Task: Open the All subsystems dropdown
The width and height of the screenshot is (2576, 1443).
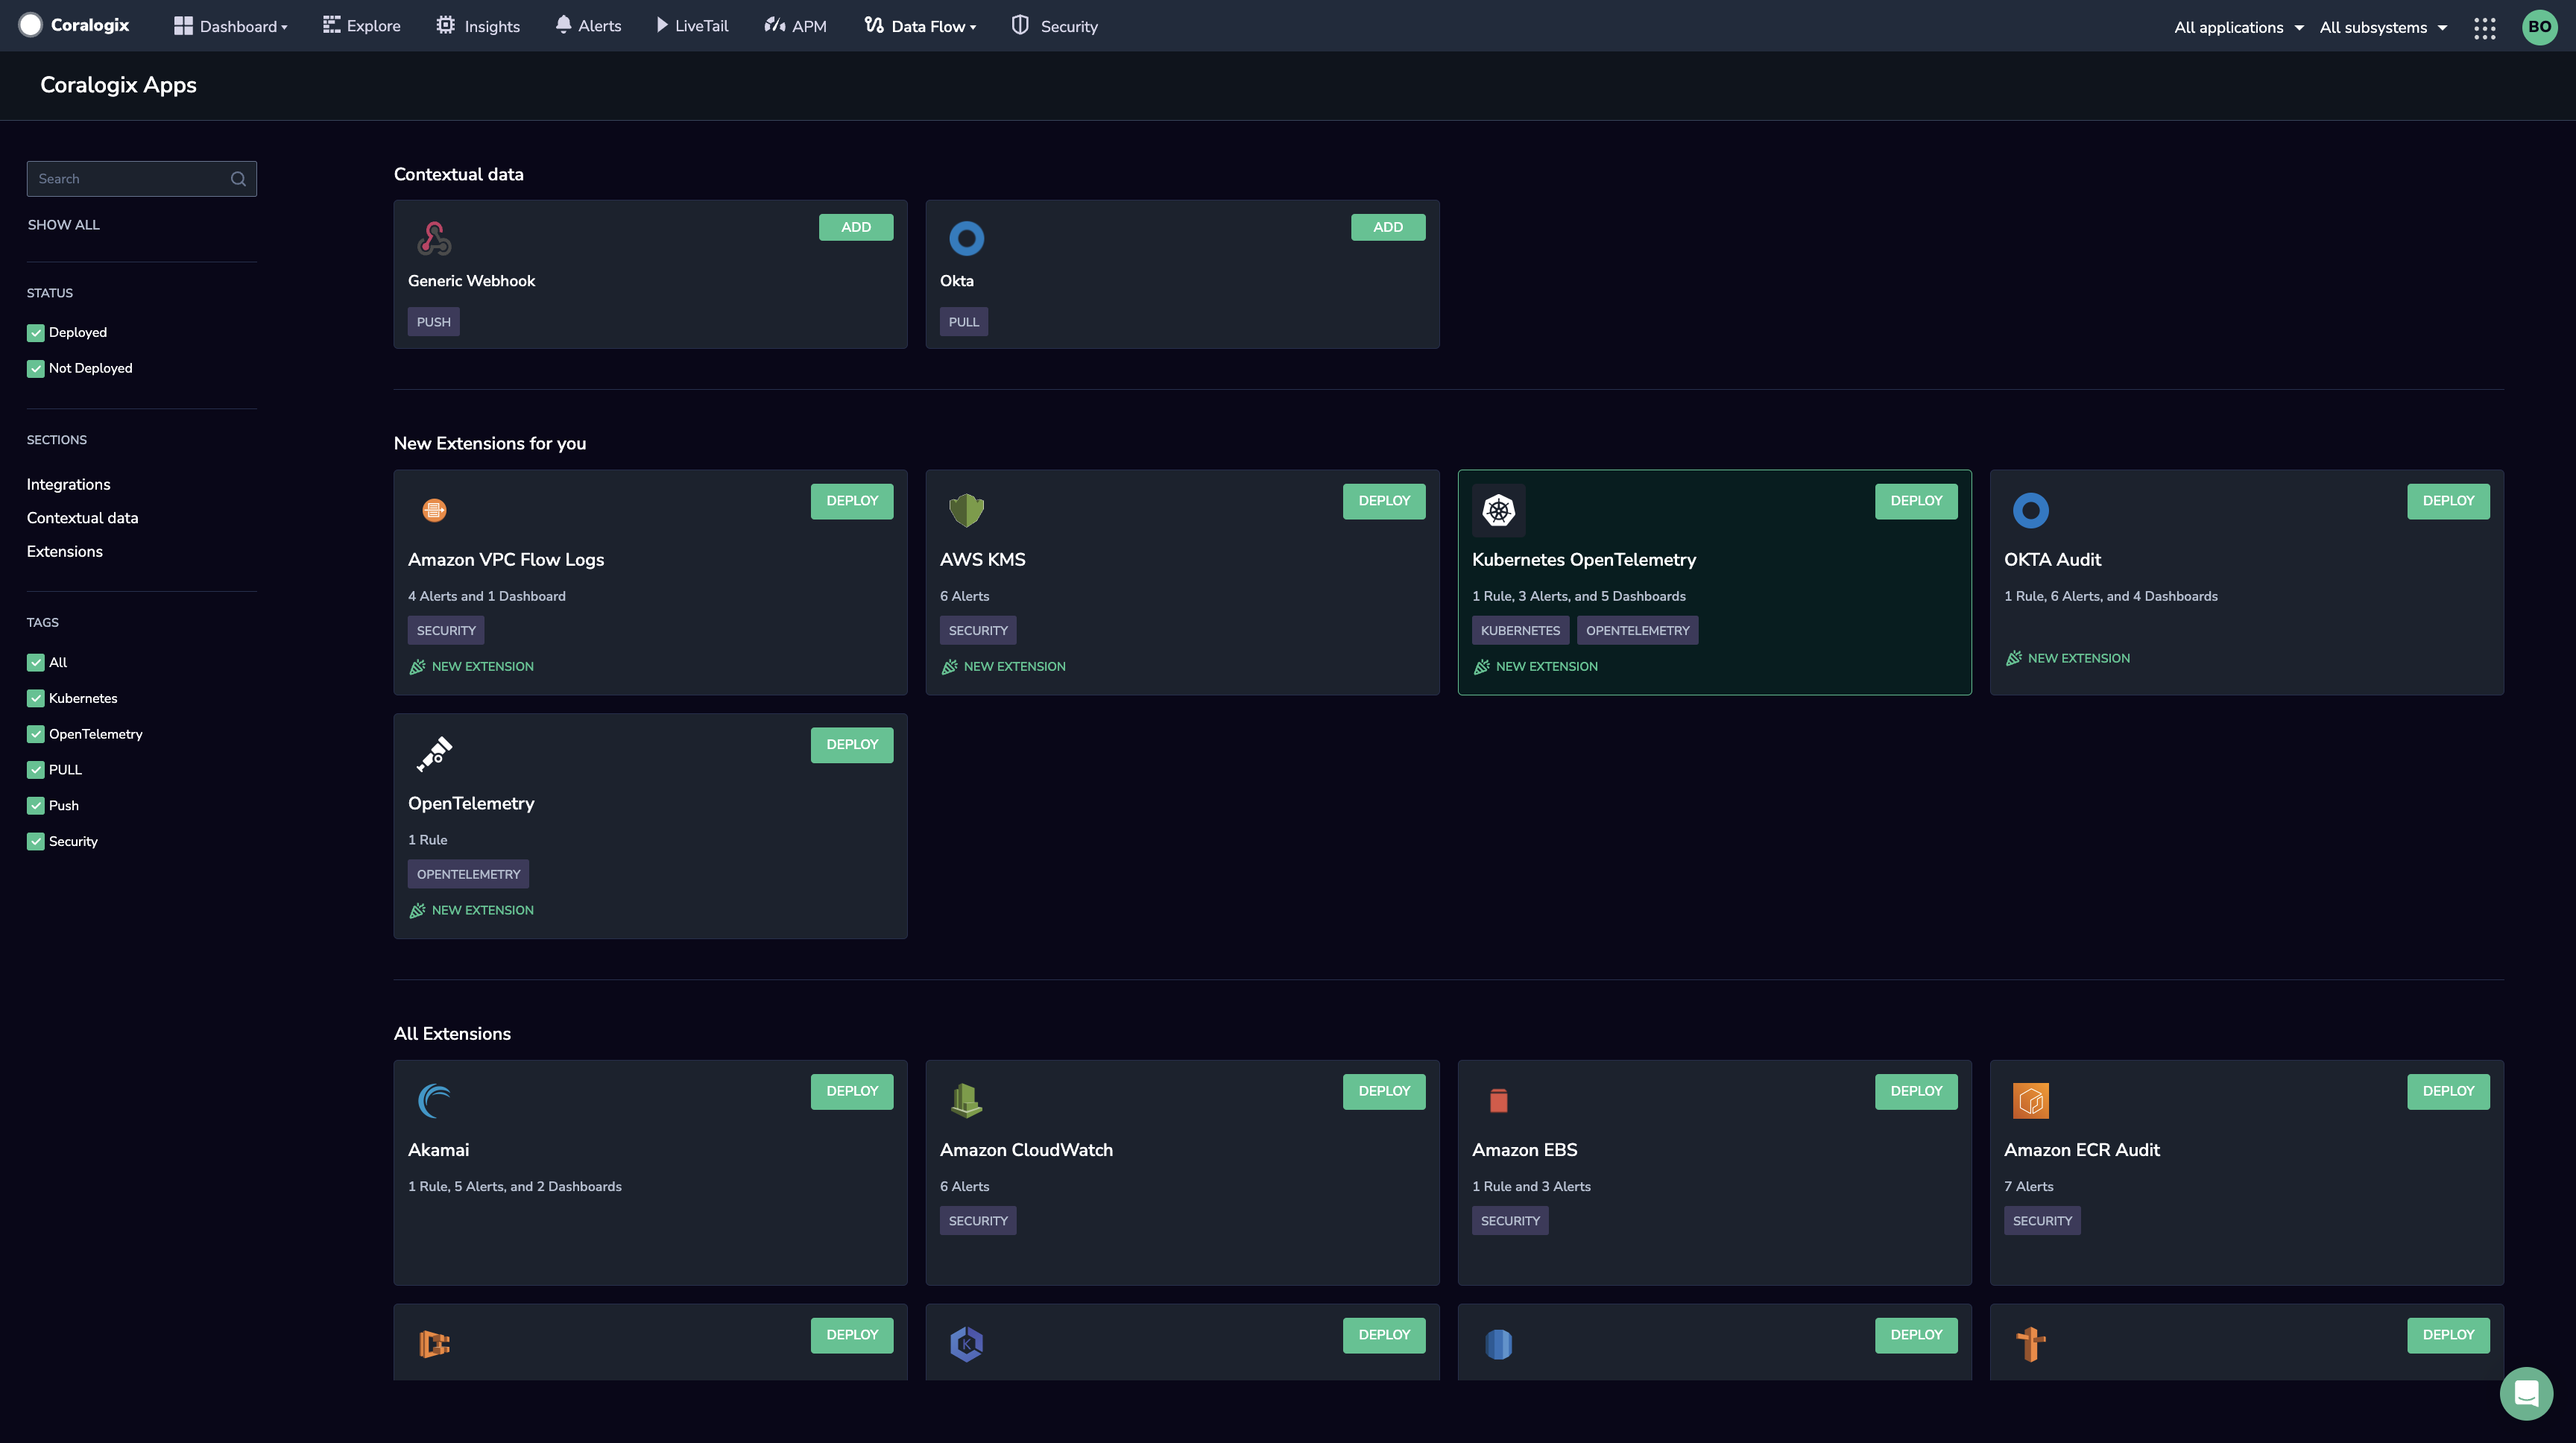Action: 2383,27
